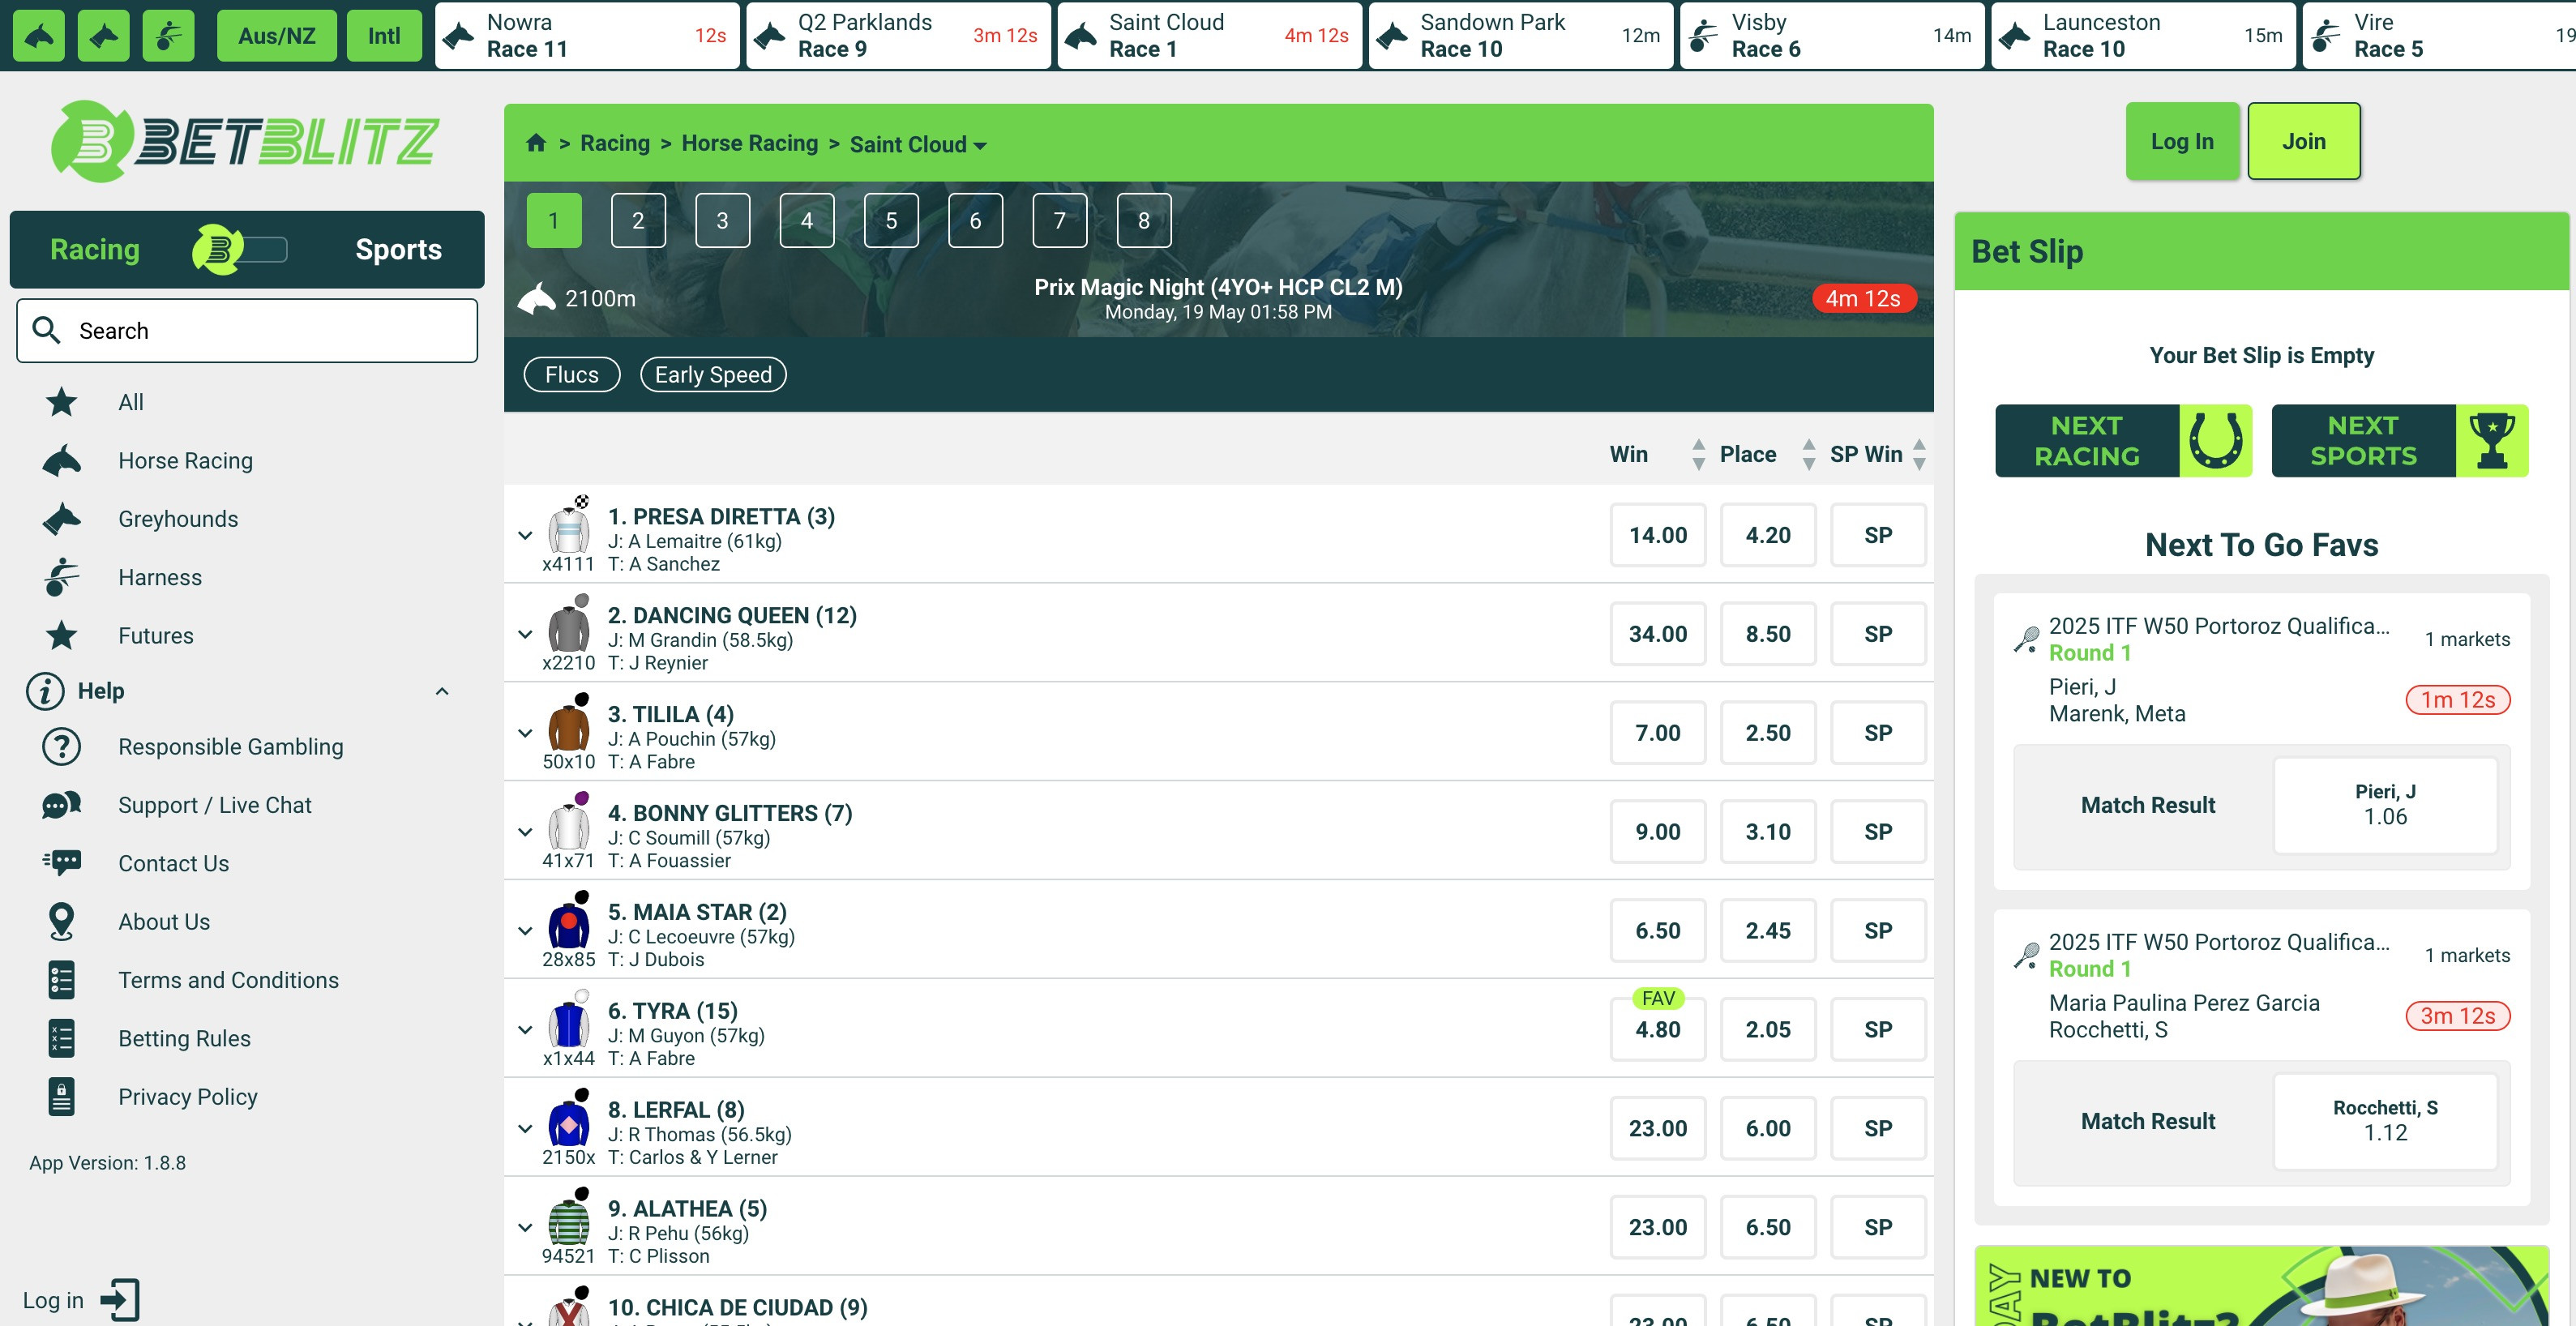Image resolution: width=2576 pixels, height=1326 pixels.
Task: Toggle the Early Speed view
Action: point(713,374)
